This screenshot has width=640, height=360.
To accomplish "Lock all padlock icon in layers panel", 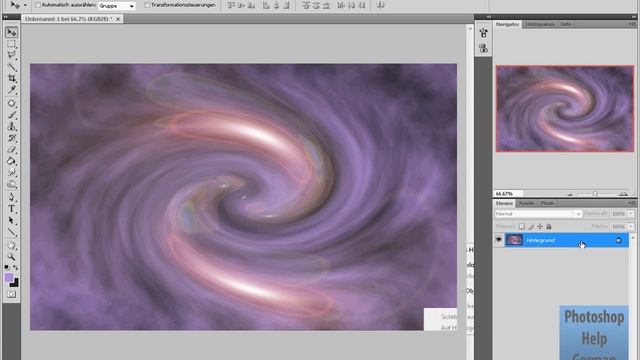I will (549, 226).
